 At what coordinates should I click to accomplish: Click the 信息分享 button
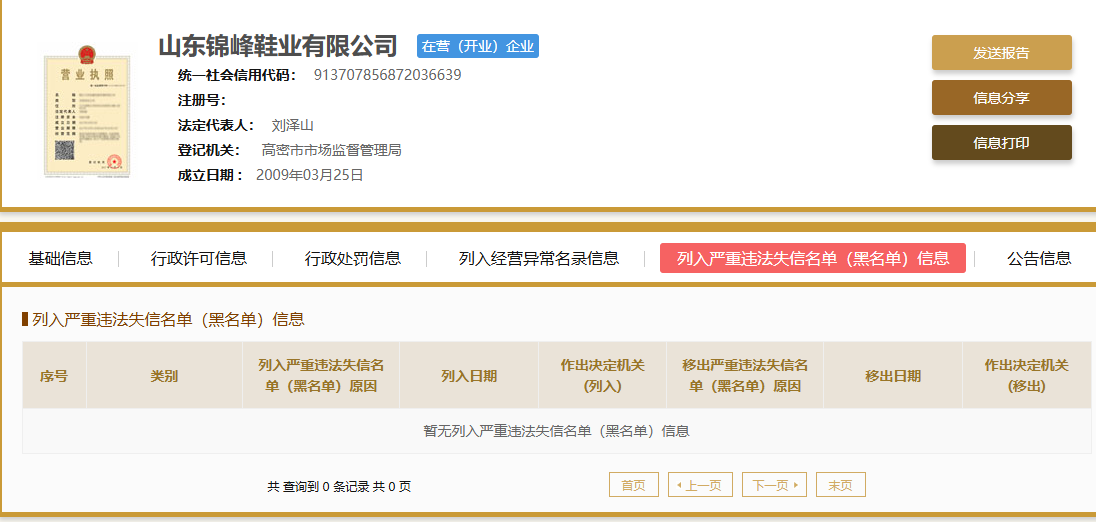1001,98
